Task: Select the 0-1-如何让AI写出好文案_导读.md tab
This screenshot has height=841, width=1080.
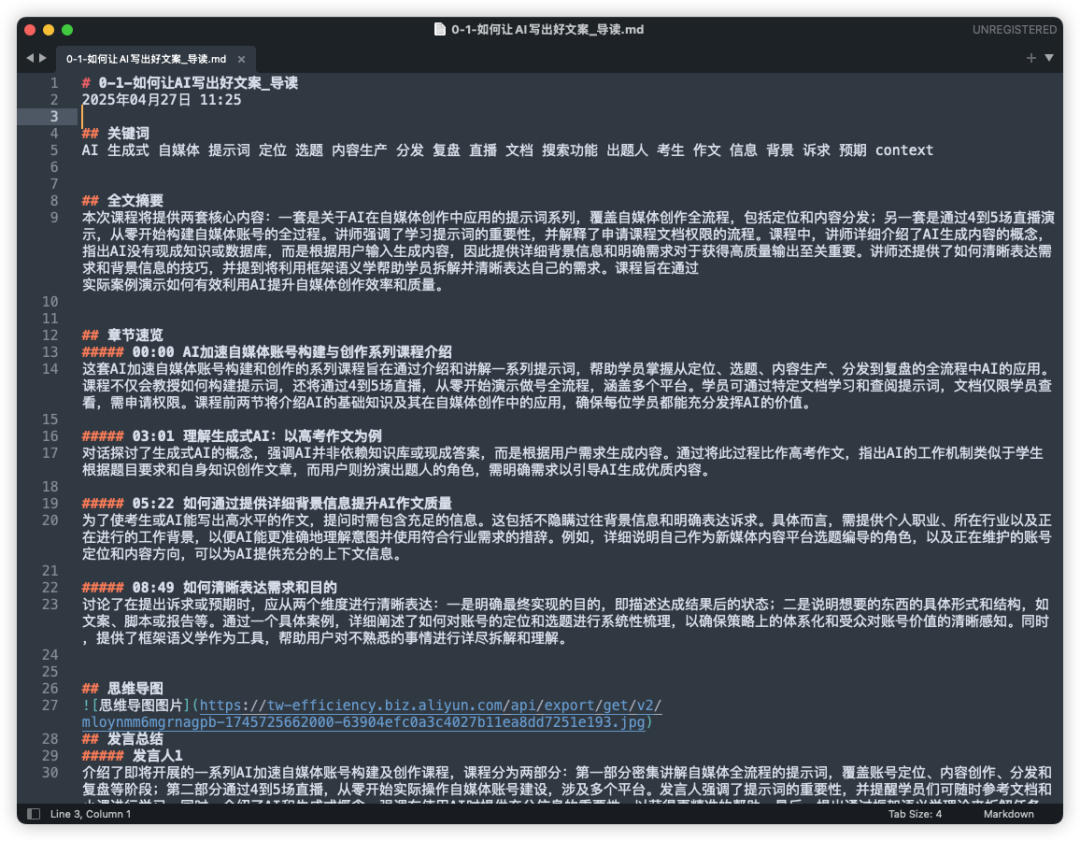Action: click(146, 59)
